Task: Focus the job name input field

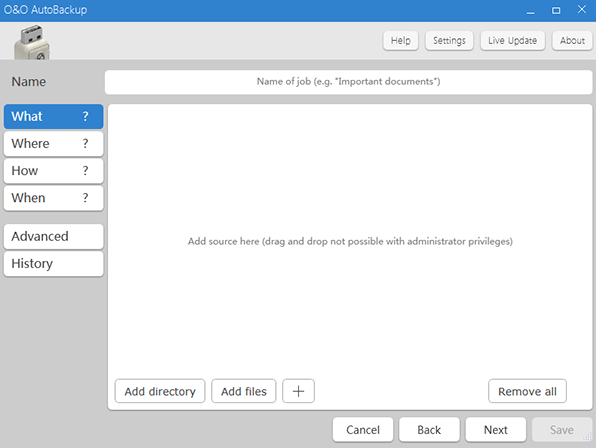Action: coord(349,82)
